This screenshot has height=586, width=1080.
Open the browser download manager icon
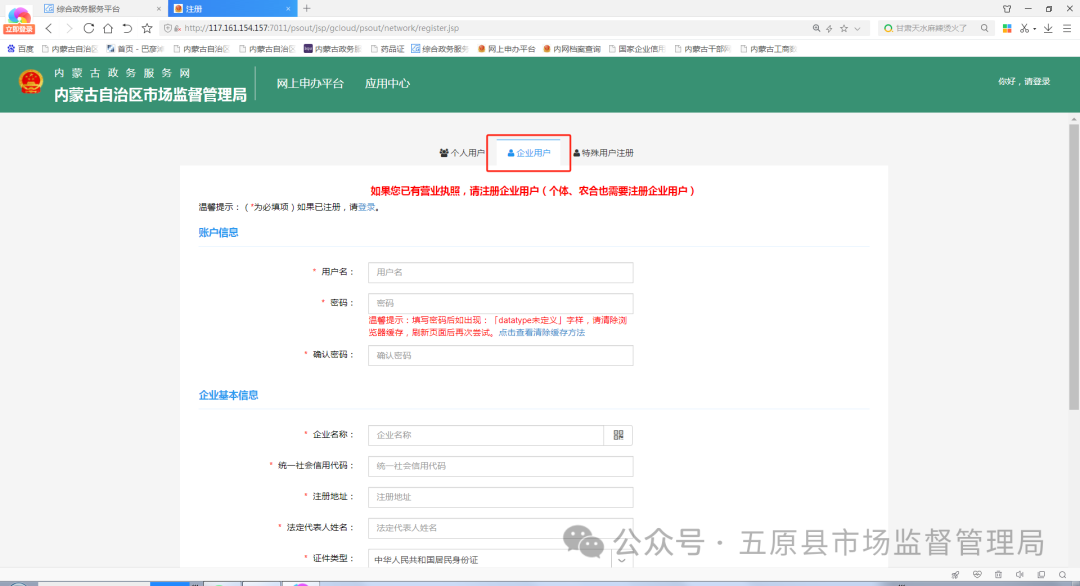(1048, 28)
